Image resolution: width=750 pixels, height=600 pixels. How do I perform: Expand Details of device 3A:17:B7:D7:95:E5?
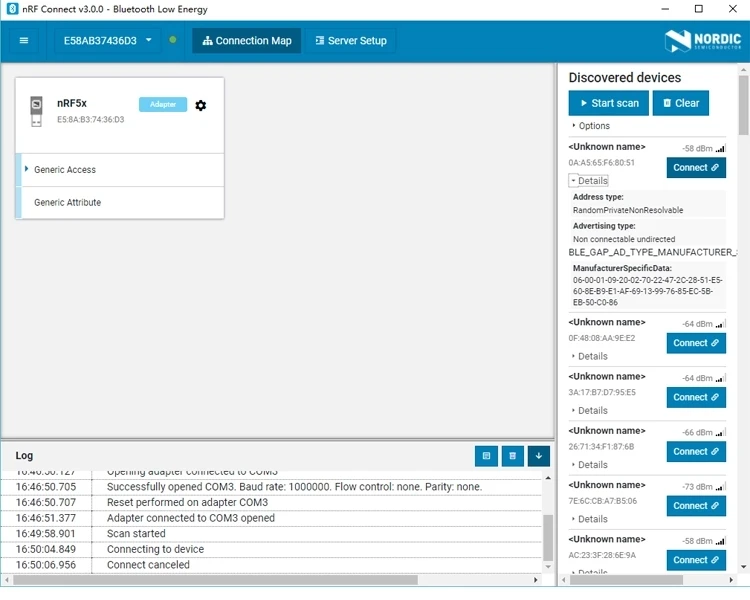pos(589,411)
